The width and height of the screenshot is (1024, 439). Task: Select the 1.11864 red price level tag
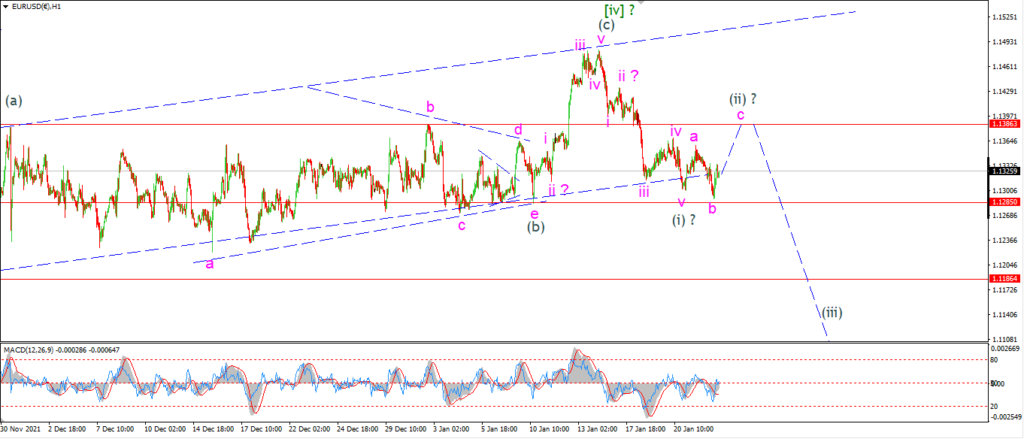[1004, 278]
